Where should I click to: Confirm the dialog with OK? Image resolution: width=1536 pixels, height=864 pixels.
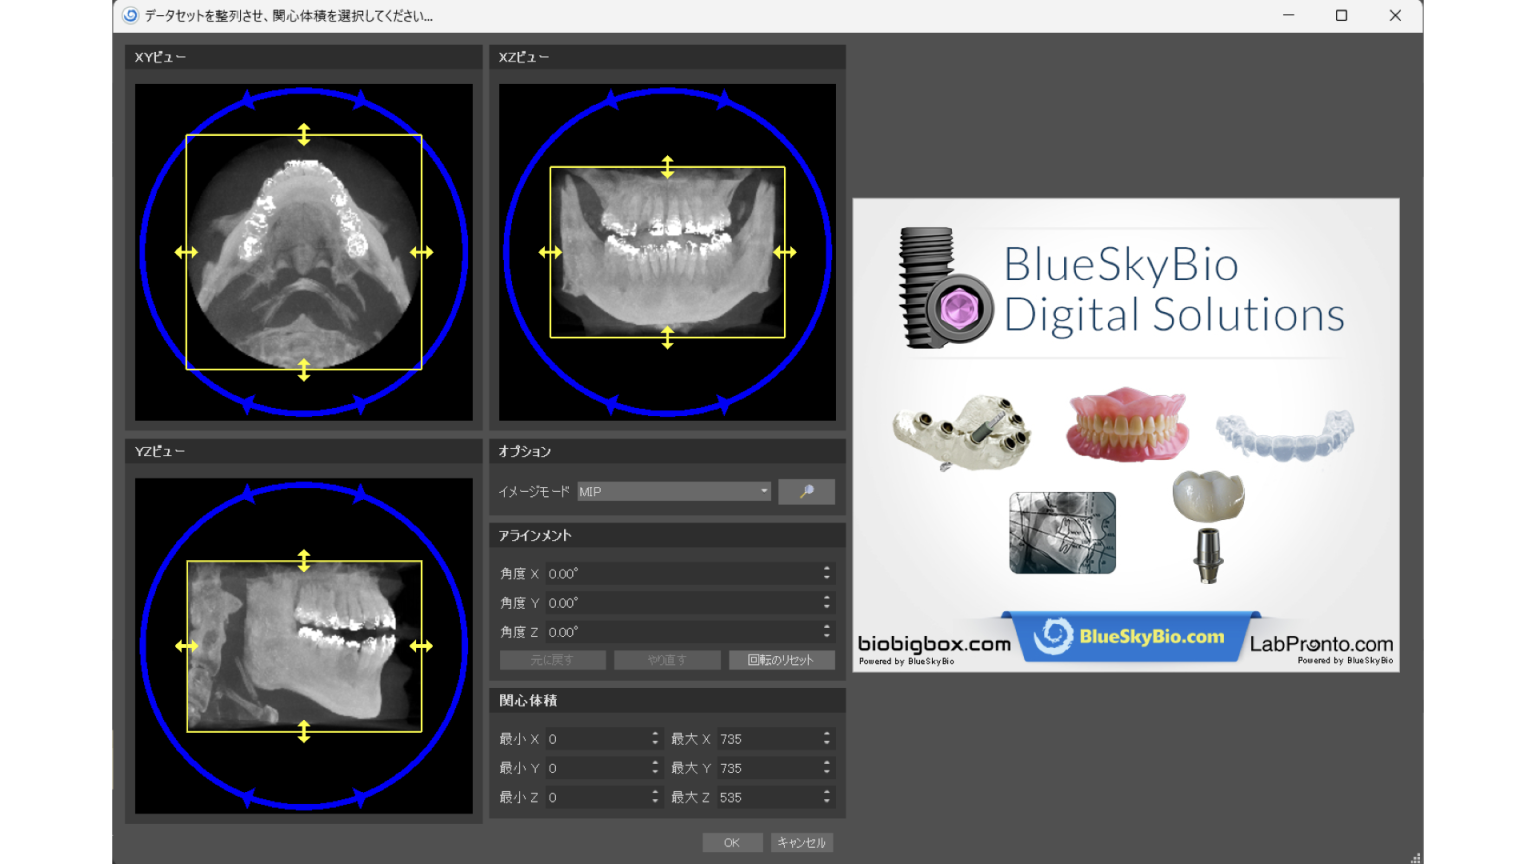point(732,842)
